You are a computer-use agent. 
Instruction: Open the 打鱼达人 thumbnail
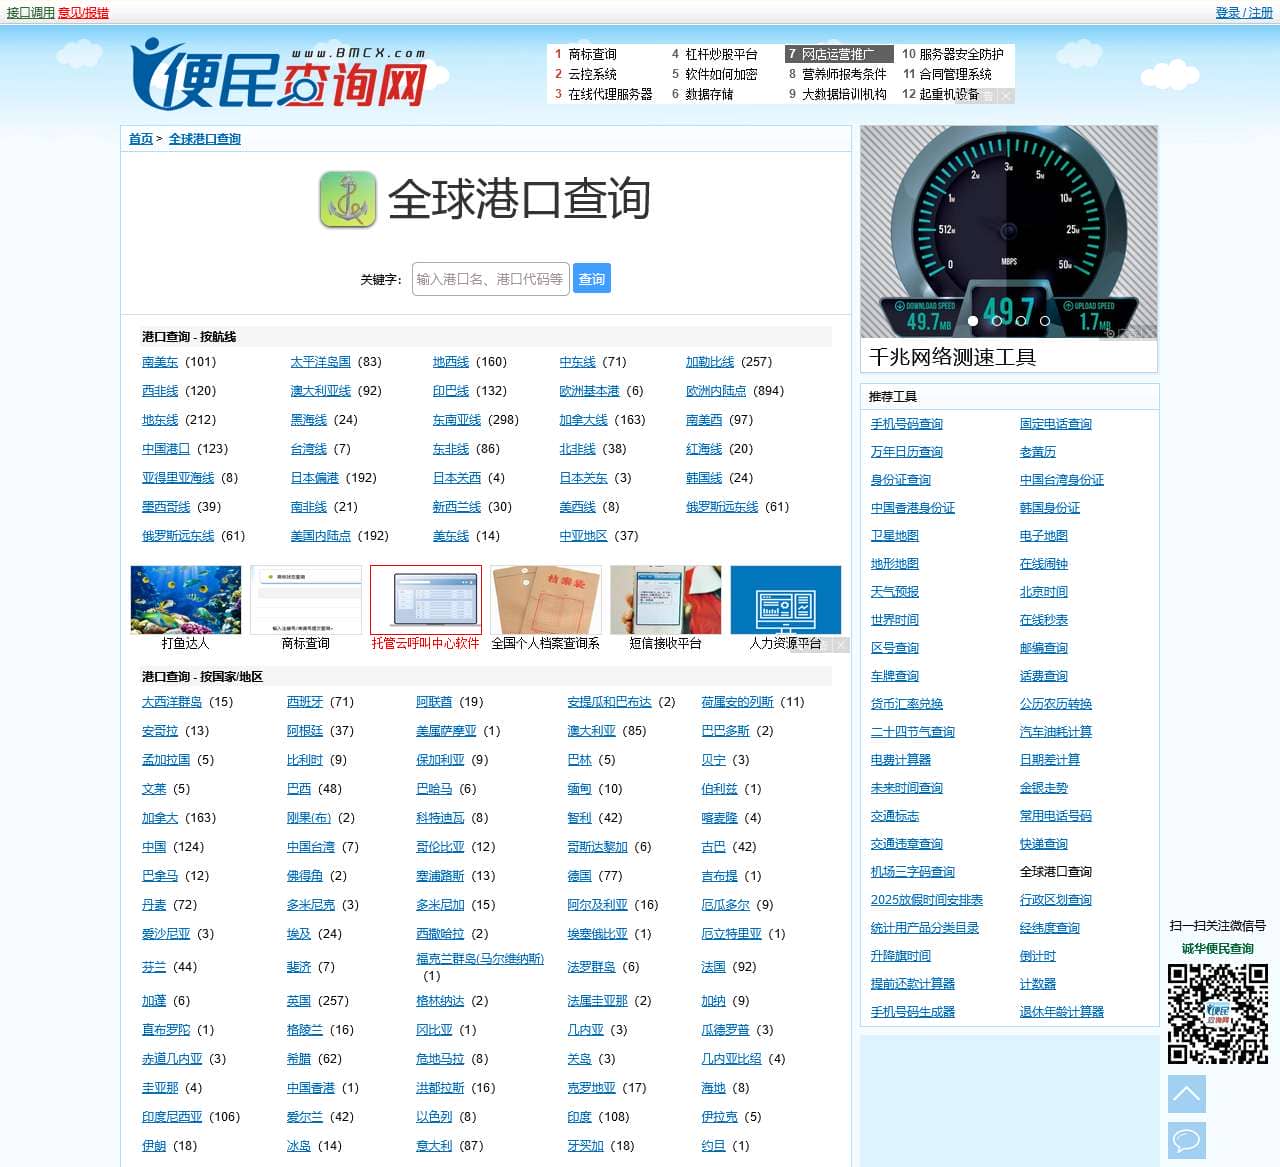pos(186,600)
